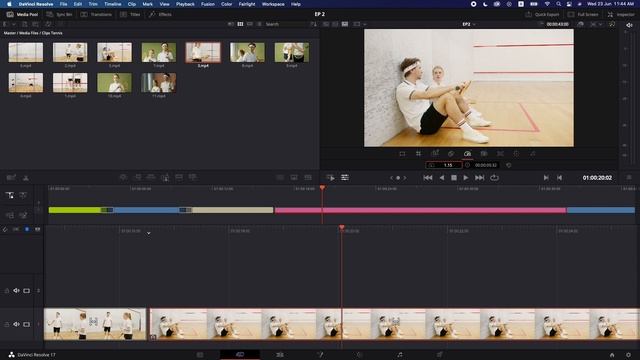This screenshot has width=640, height=360.
Task: Open the File menu
Action: pyautogui.click(x=63, y=4)
